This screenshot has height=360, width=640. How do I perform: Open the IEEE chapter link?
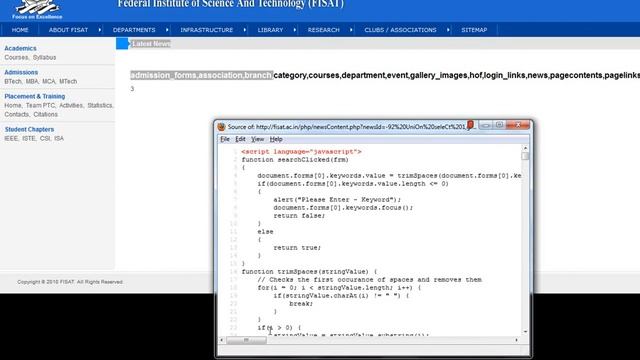click(x=11, y=139)
